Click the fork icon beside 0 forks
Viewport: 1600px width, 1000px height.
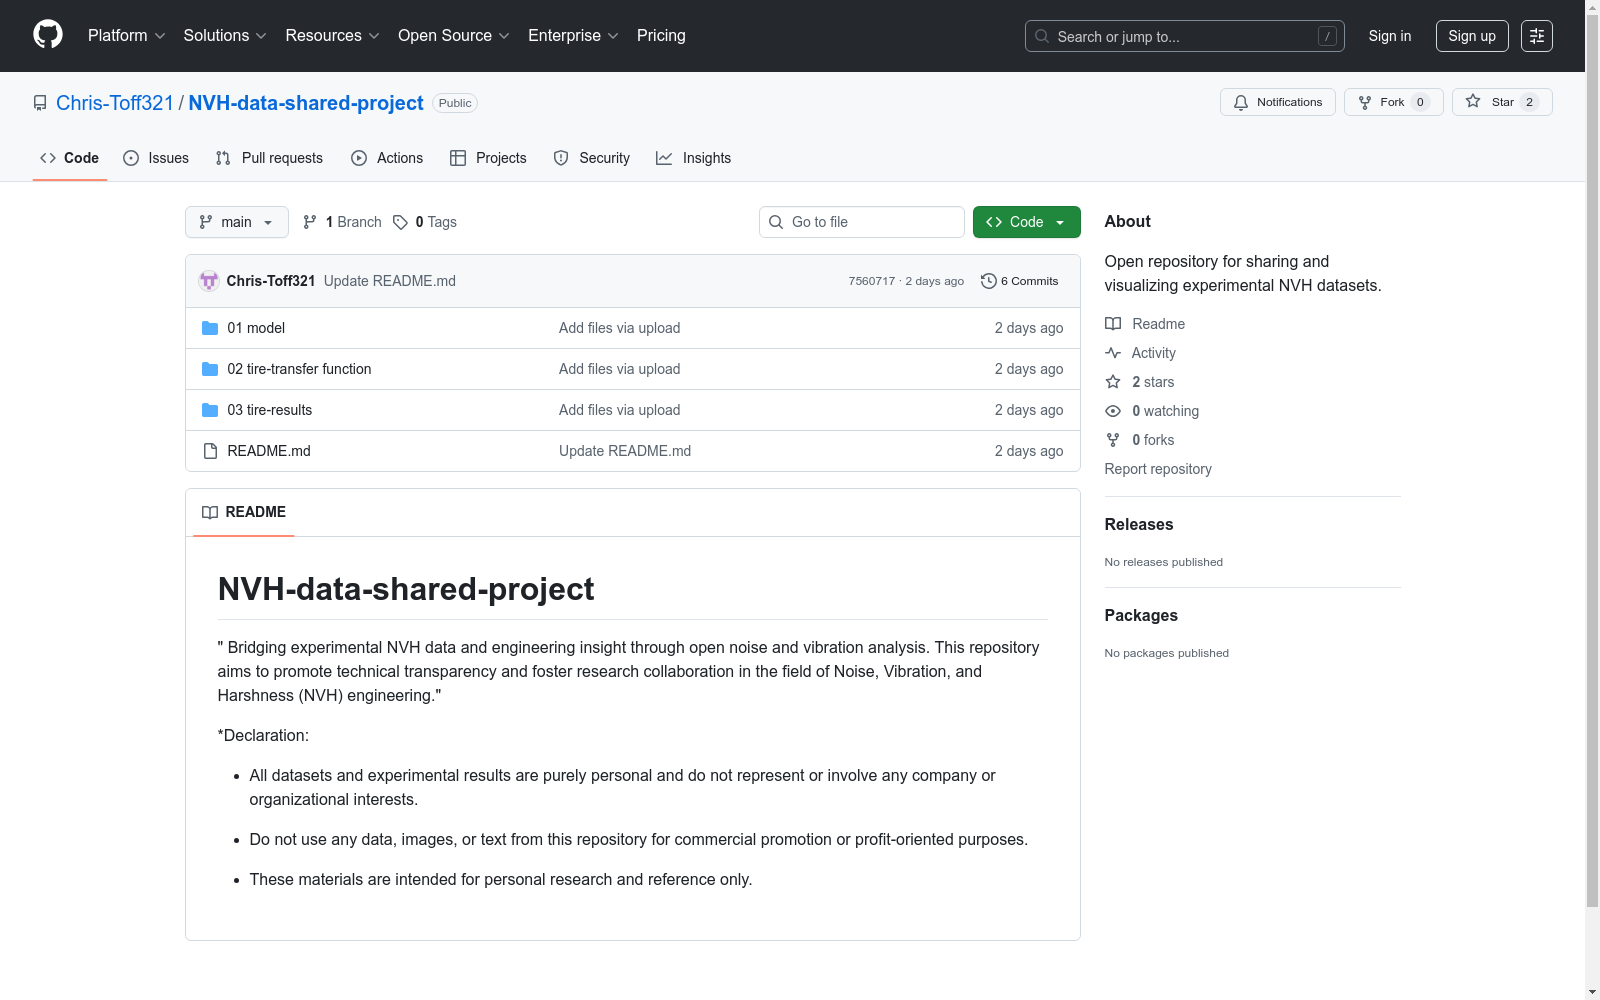click(1113, 440)
